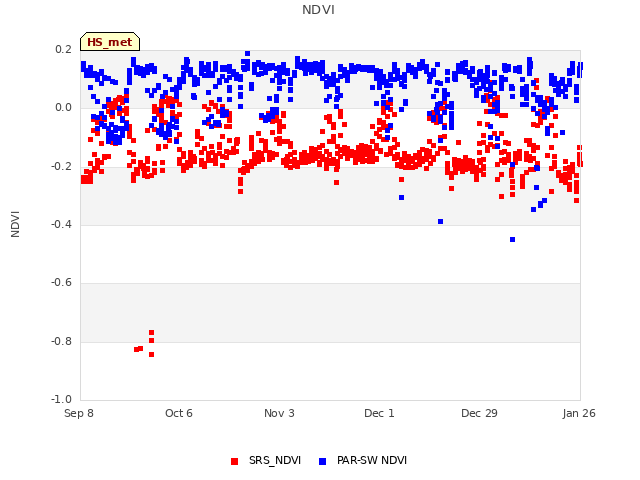Click the -0.6 y-axis tick label
Viewport: 640px width, 480px height.
[x=61, y=282]
